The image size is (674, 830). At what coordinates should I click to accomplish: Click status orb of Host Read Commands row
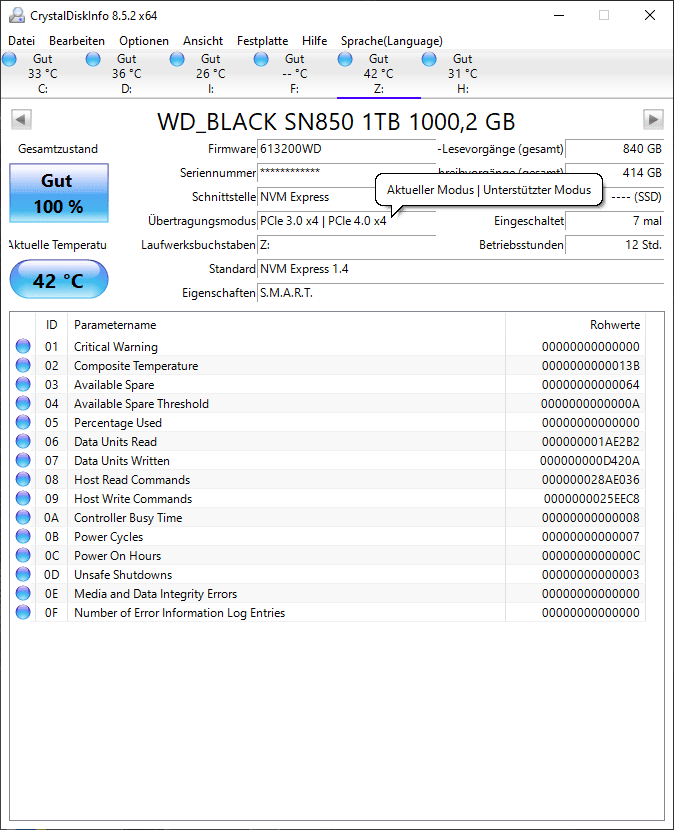pyautogui.click(x=23, y=480)
